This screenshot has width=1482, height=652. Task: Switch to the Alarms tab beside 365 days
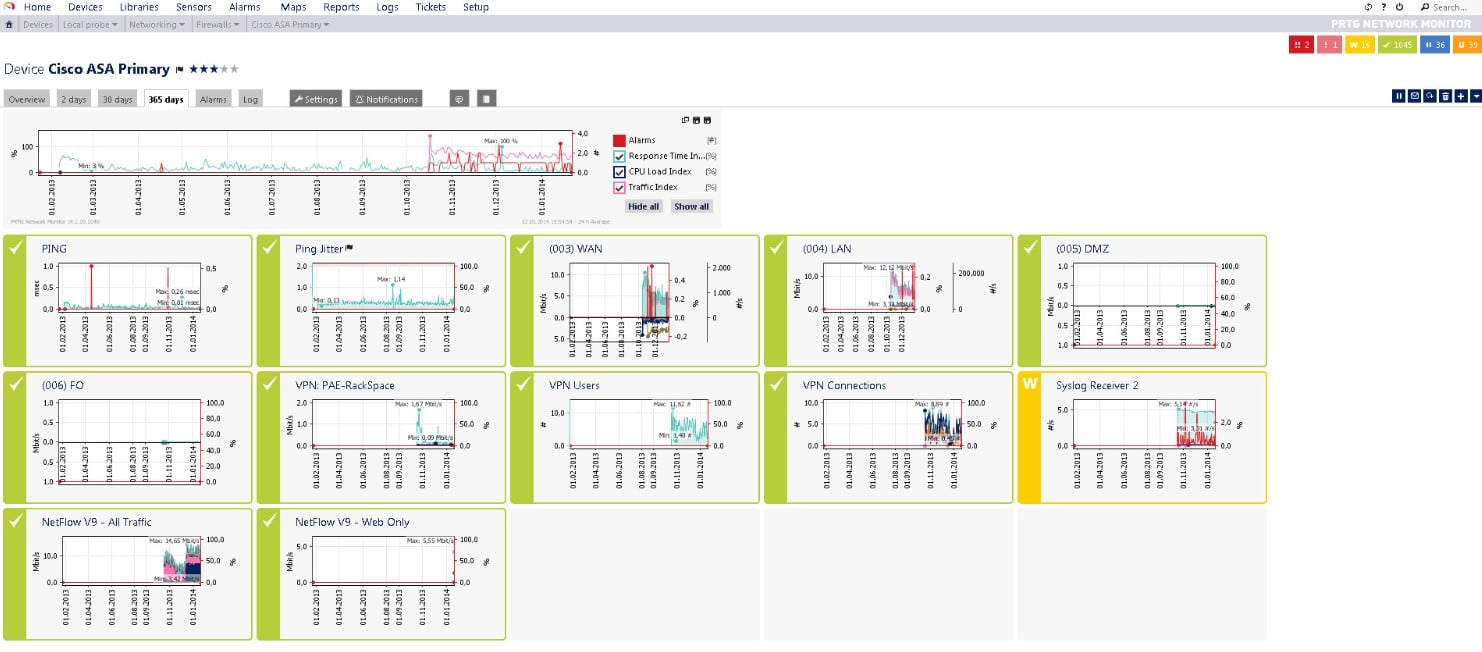pyautogui.click(x=213, y=99)
